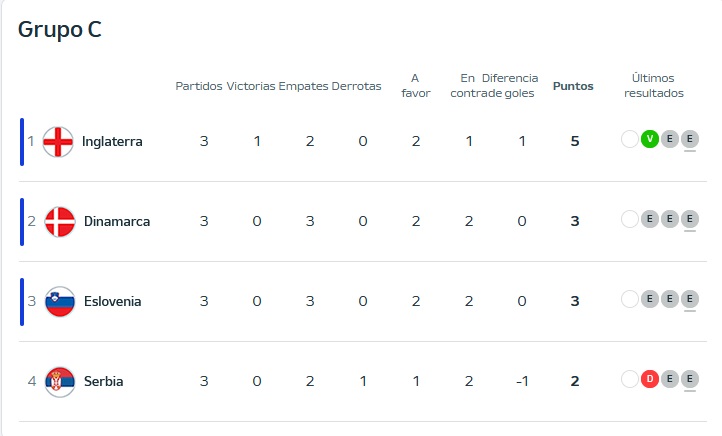Click Eslovenia's first gray E badge

[x=650, y=299]
